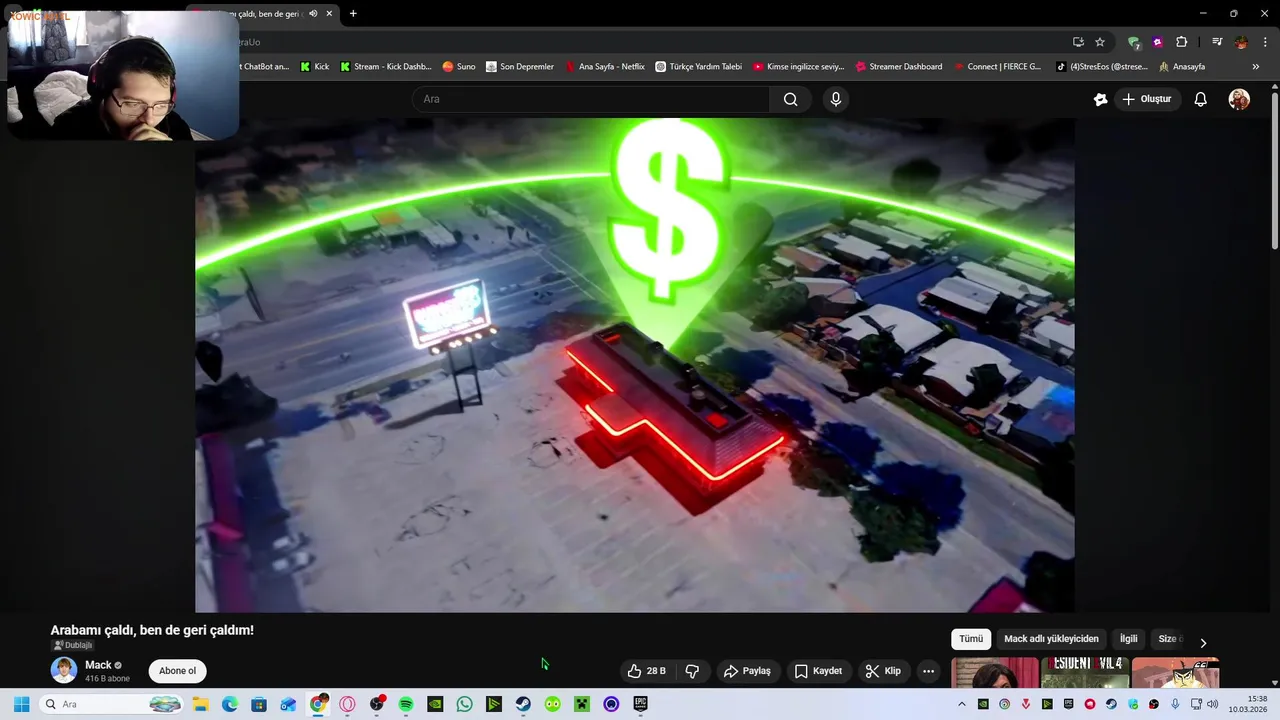
Task: Click the green shield extension icon
Action: [x=1133, y=42]
